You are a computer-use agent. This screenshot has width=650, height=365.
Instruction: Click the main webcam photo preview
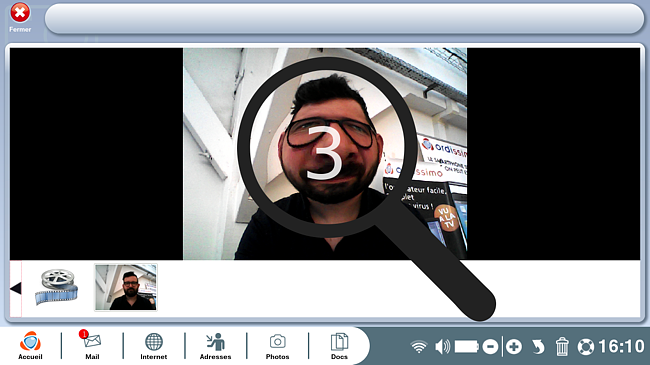[x=325, y=154]
